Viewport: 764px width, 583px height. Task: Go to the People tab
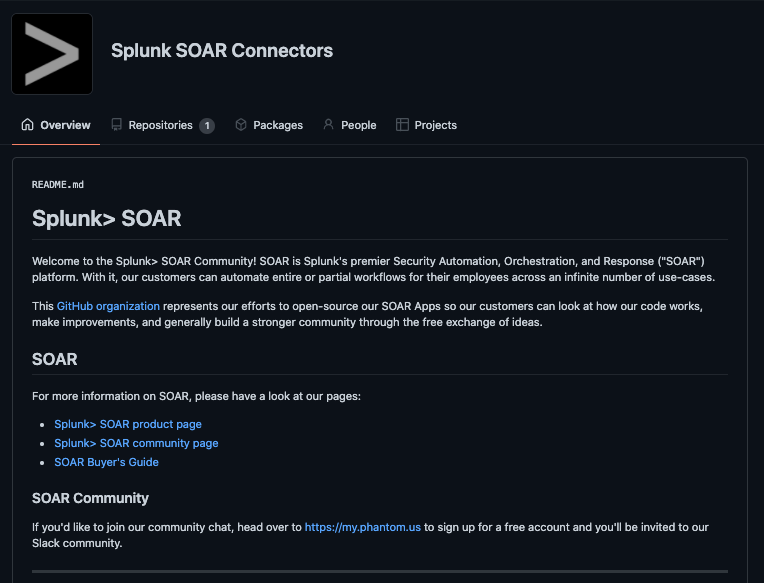350,125
